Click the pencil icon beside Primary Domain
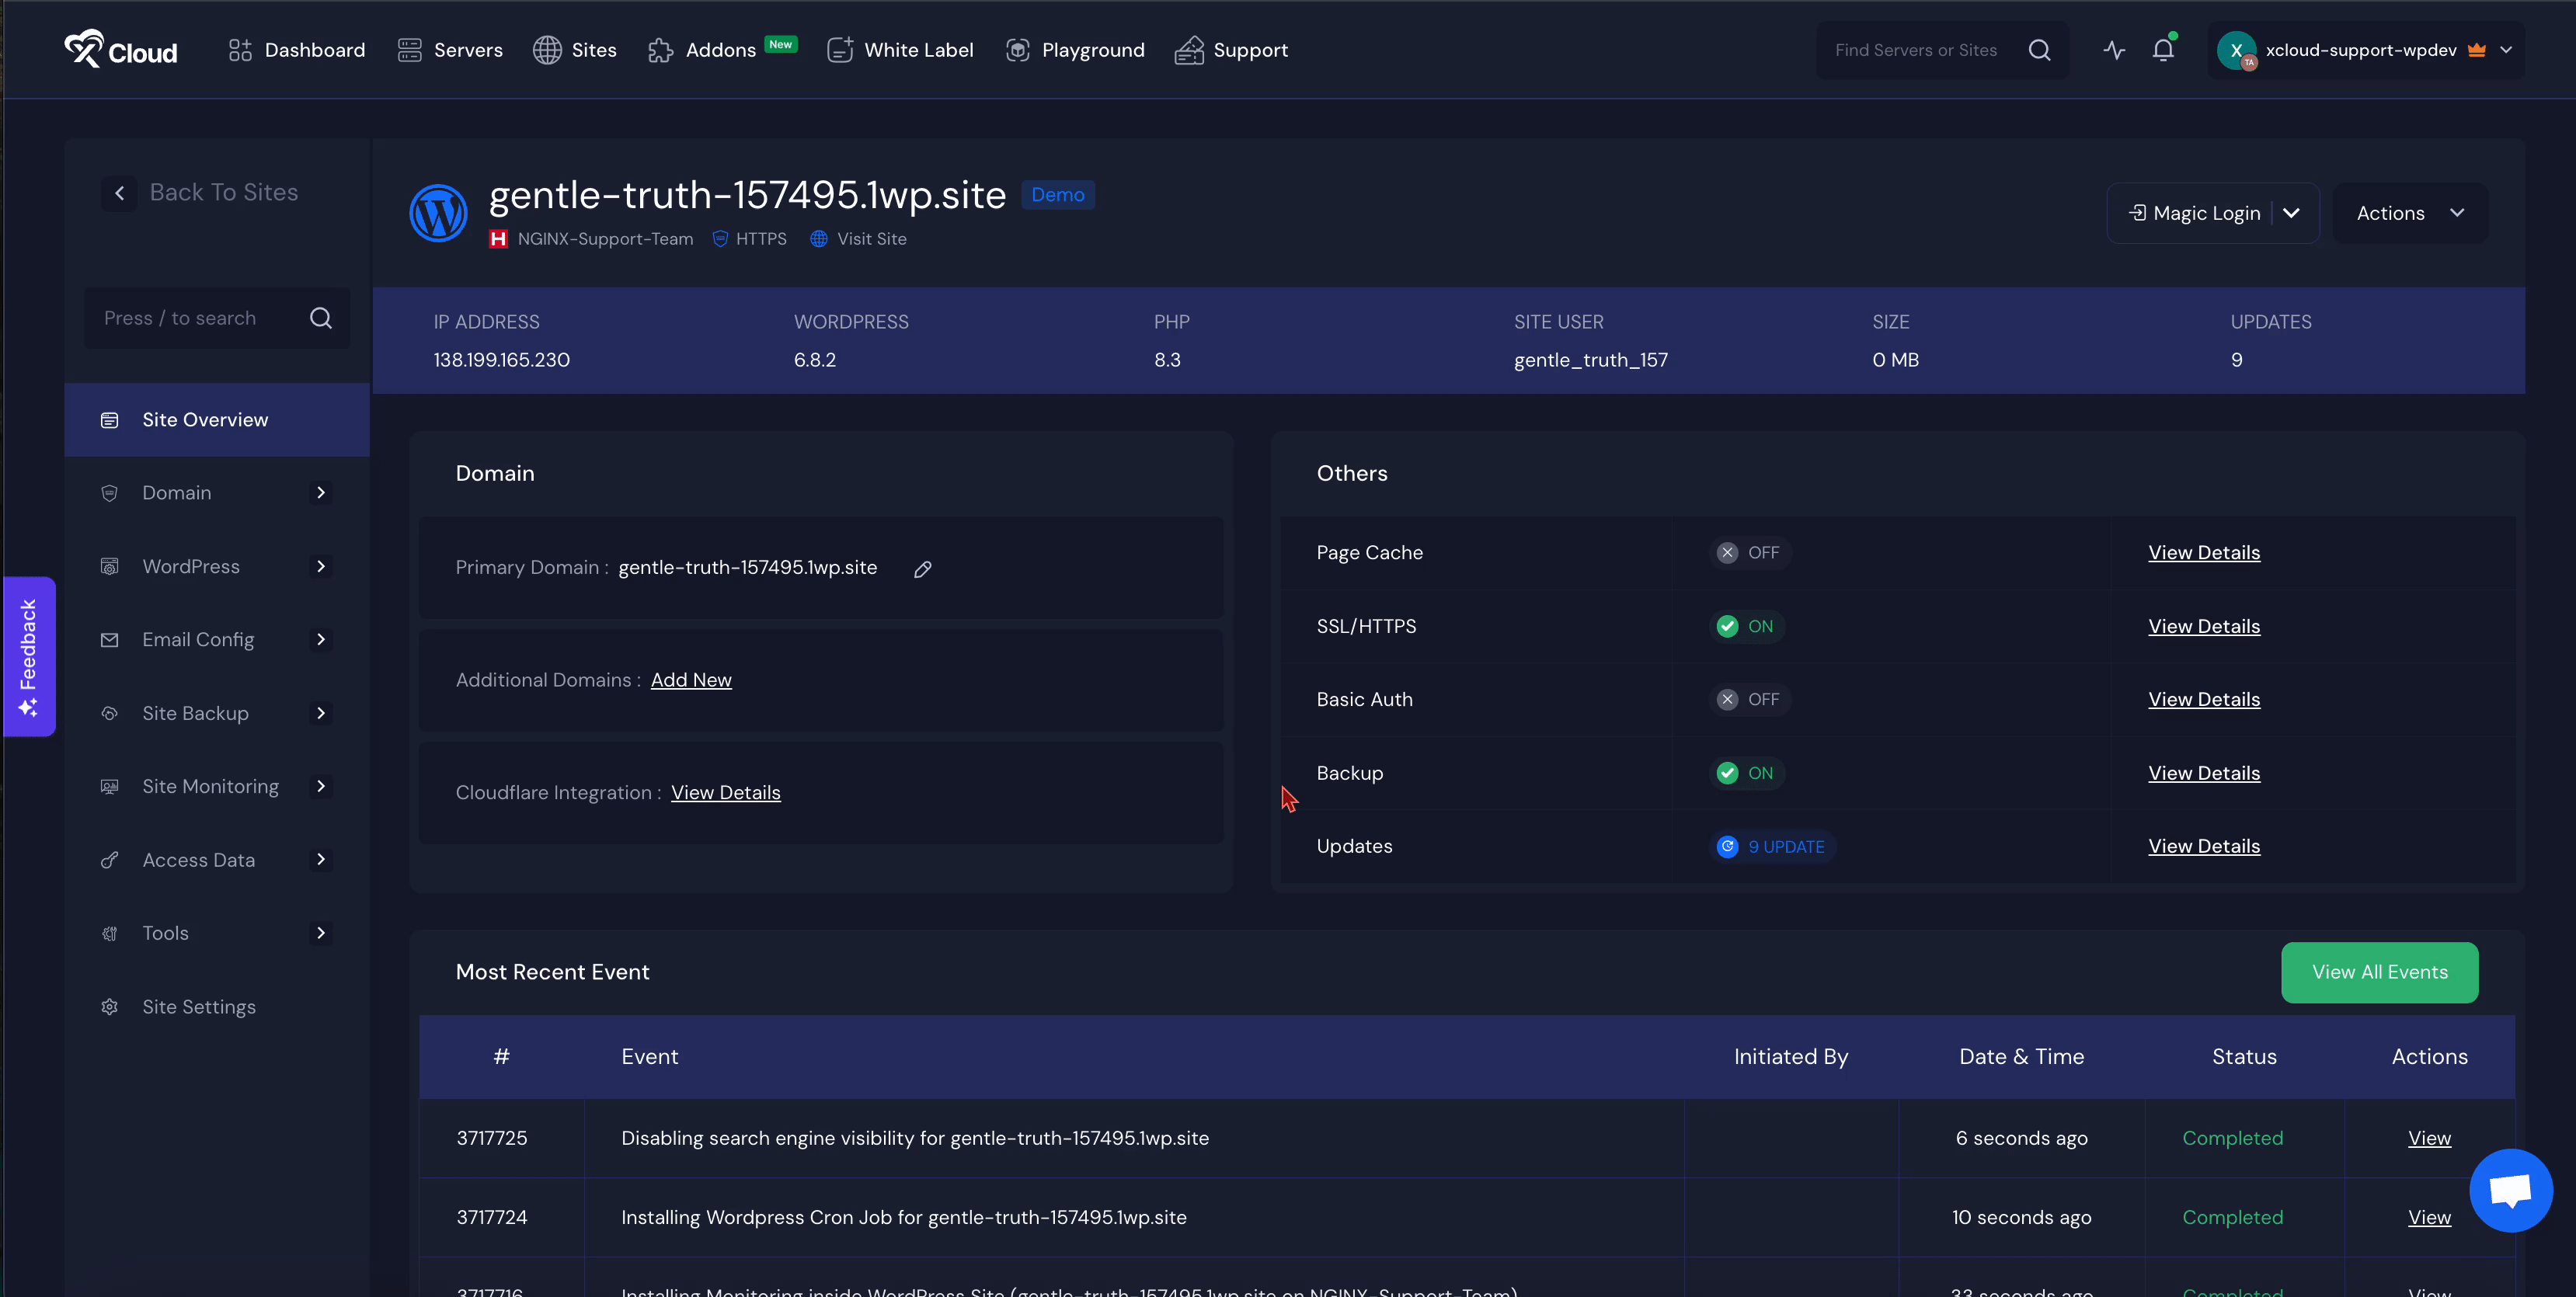The image size is (2576, 1297). 922,569
